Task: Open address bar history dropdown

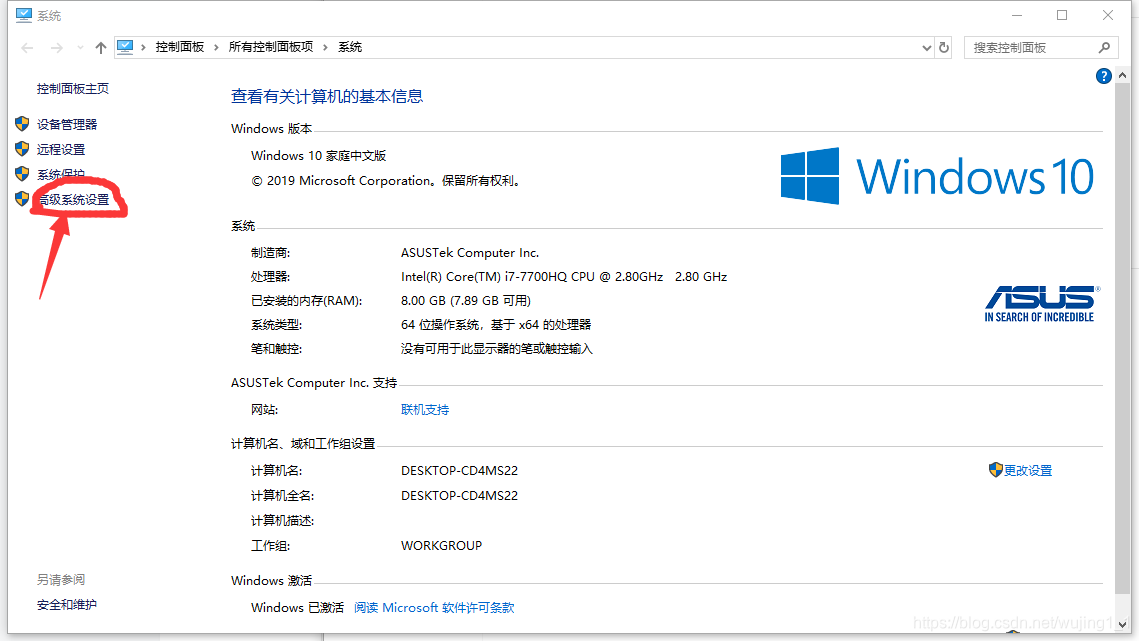Action: (x=926, y=48)
